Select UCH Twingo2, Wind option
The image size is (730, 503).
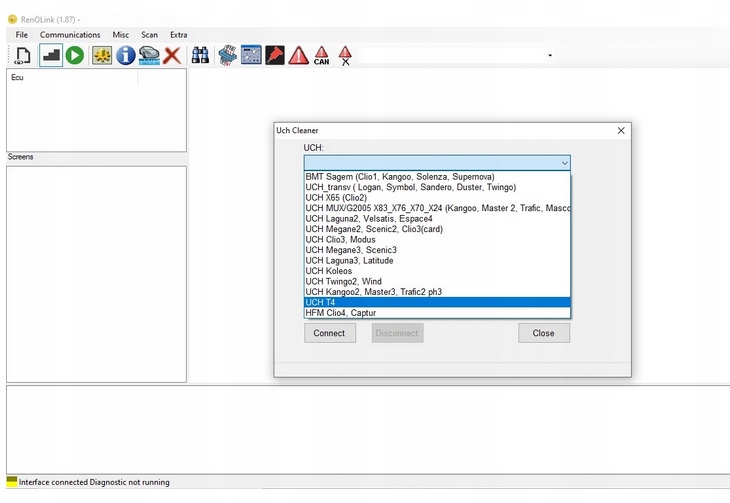(x=437, y=281)
